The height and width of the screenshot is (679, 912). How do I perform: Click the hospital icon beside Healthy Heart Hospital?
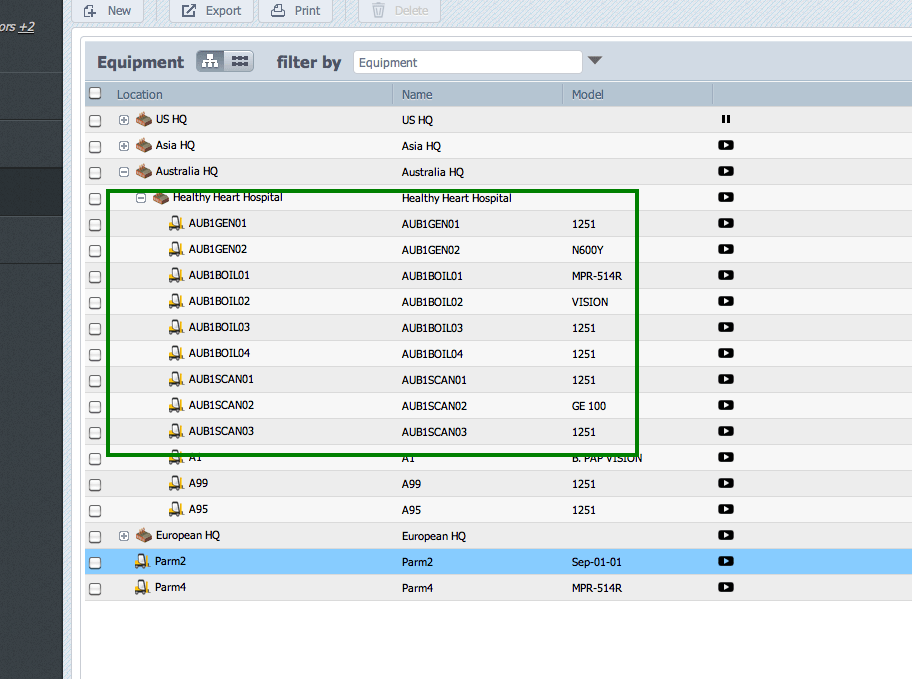pyautogui.click(x=161, y=197)
